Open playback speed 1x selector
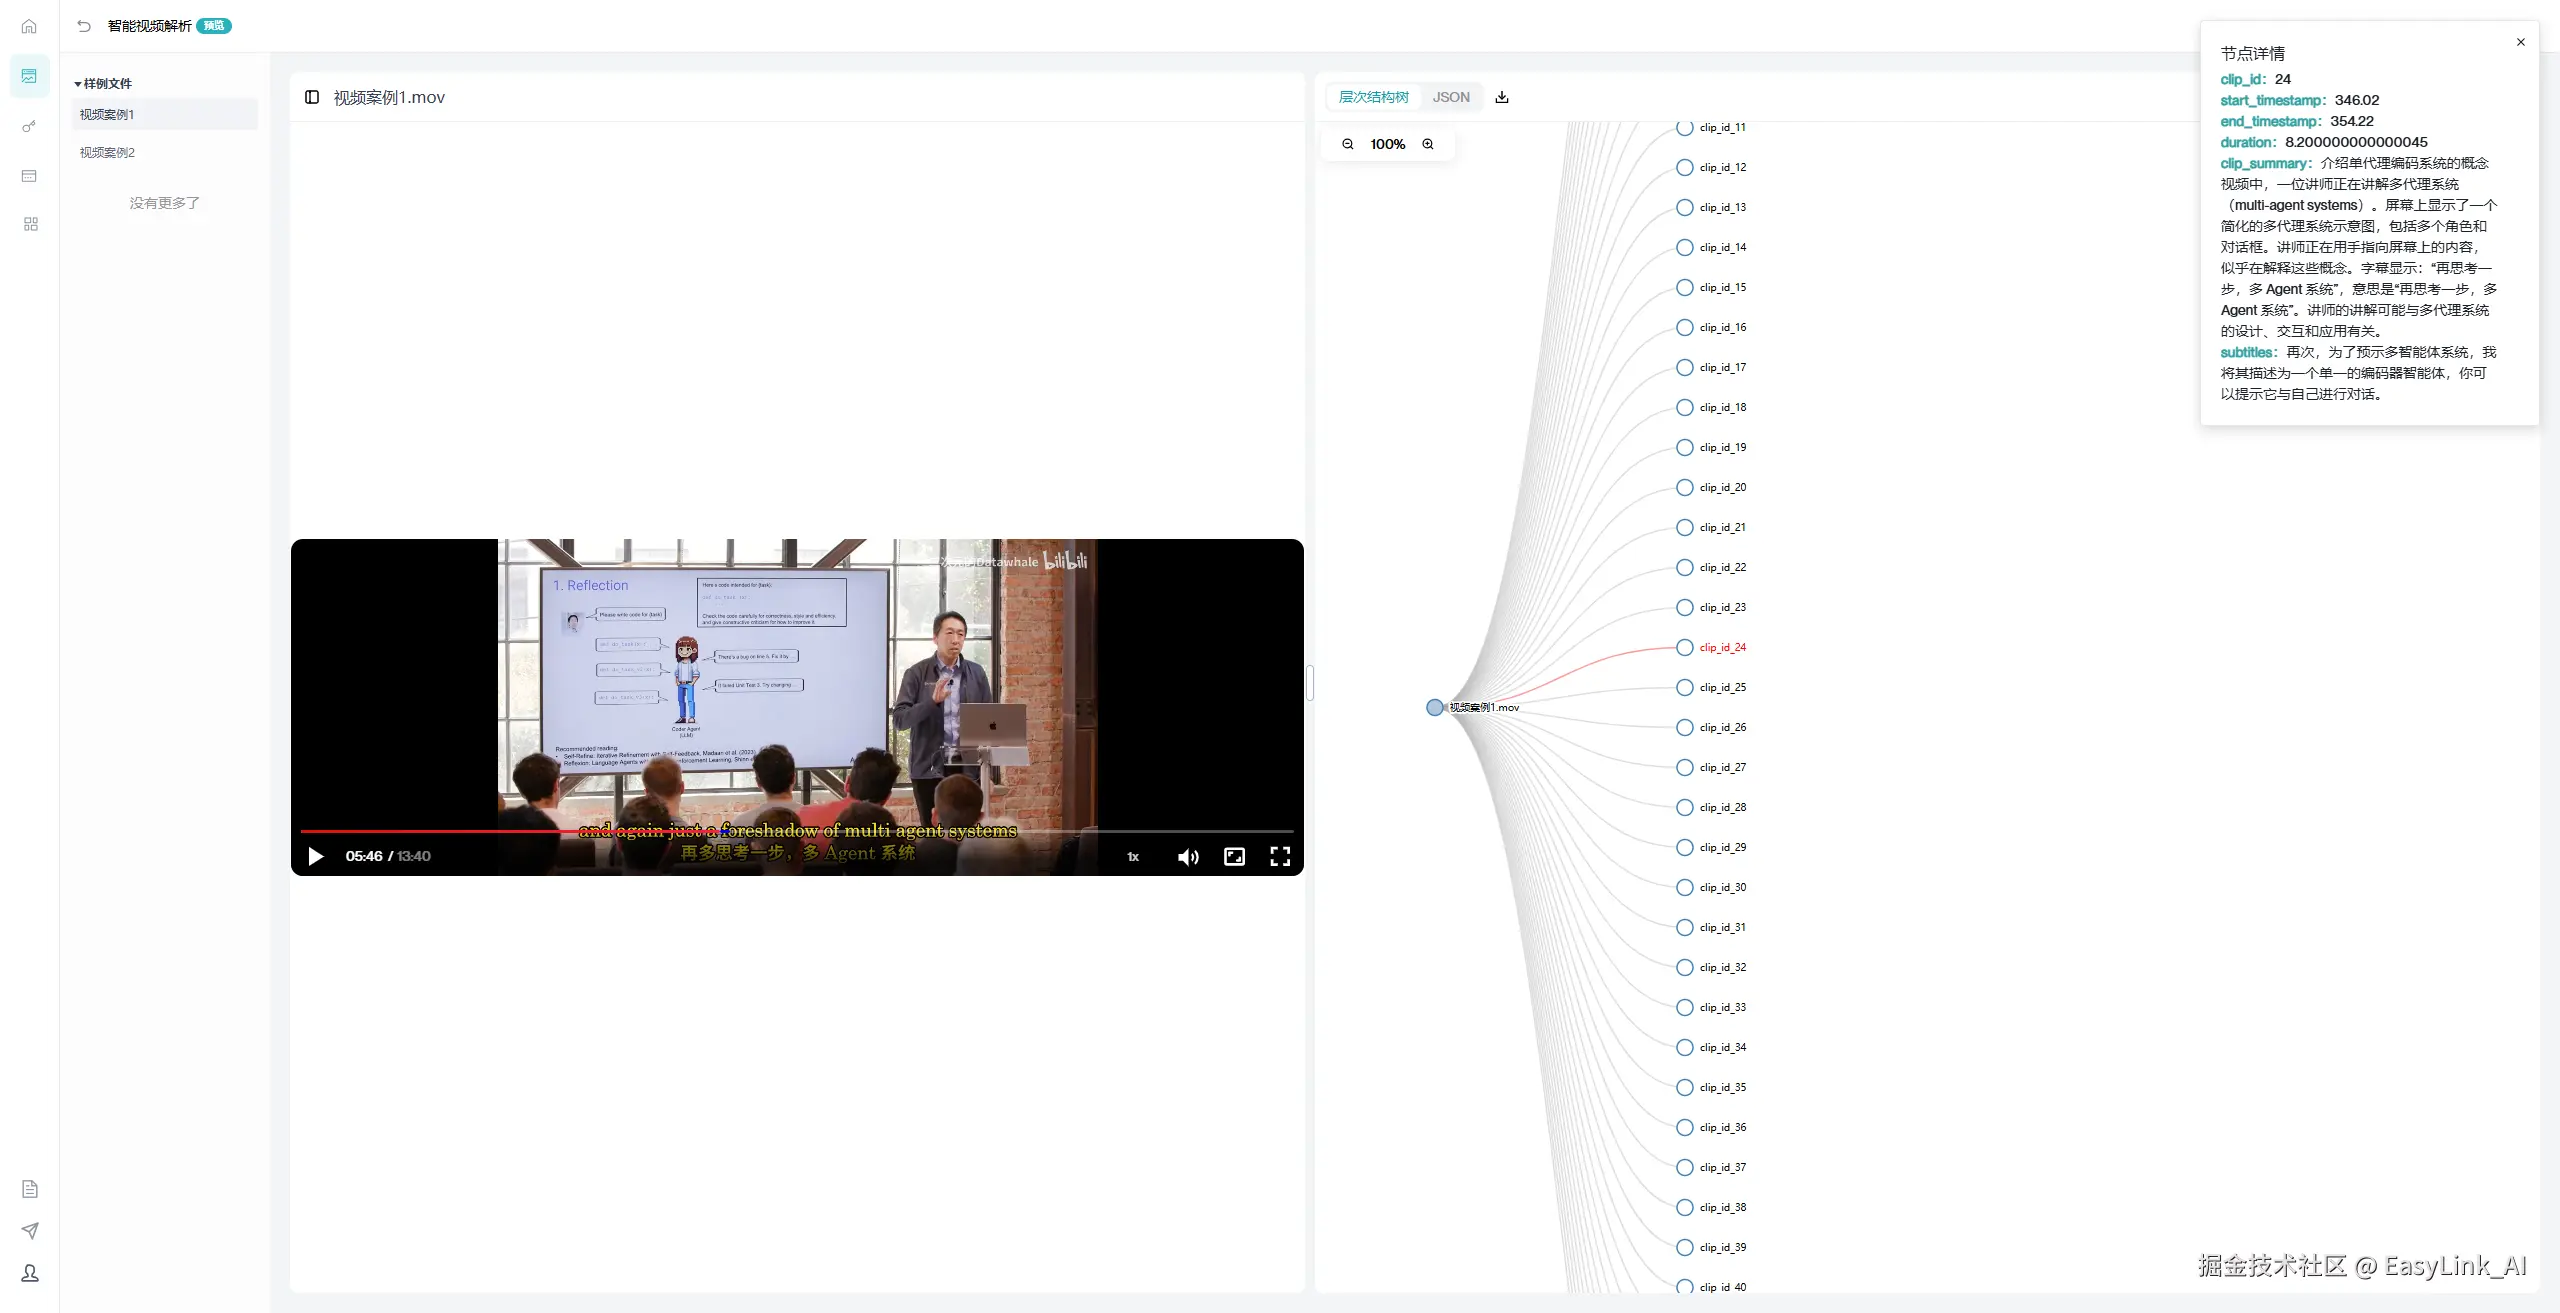 coord(1133,857)
